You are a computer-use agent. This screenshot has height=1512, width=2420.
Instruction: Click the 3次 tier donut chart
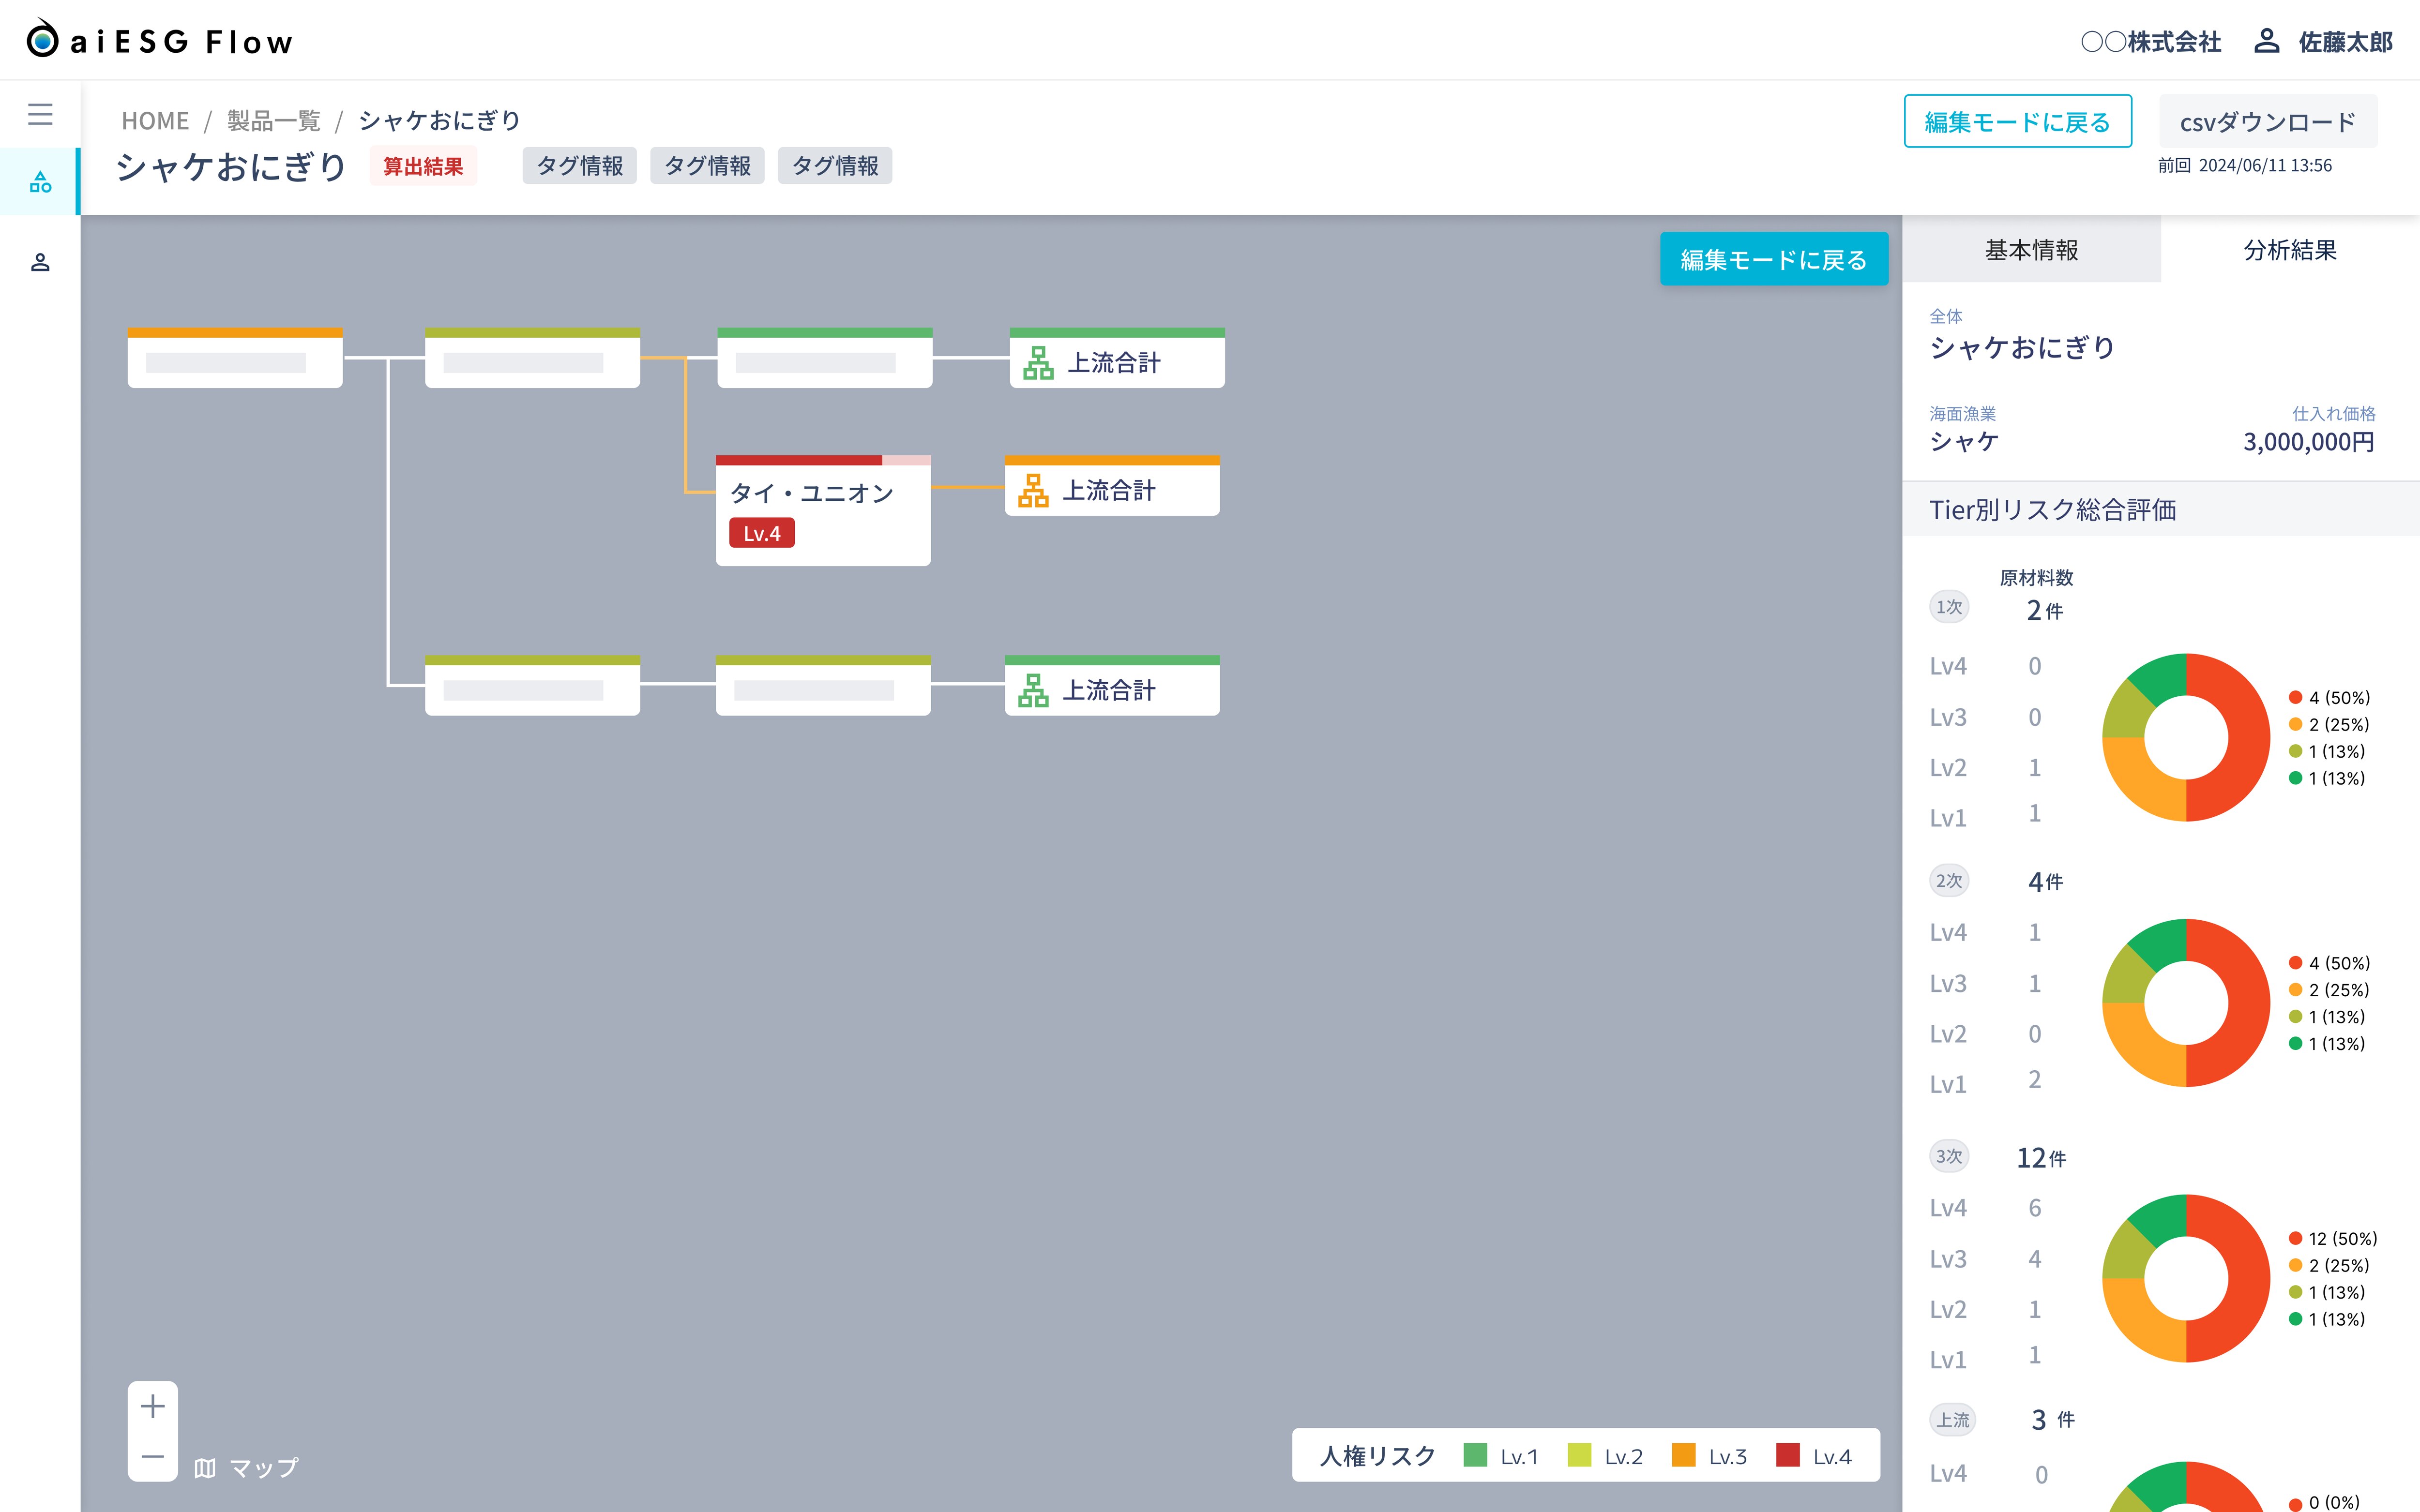click(2186, 1278)
